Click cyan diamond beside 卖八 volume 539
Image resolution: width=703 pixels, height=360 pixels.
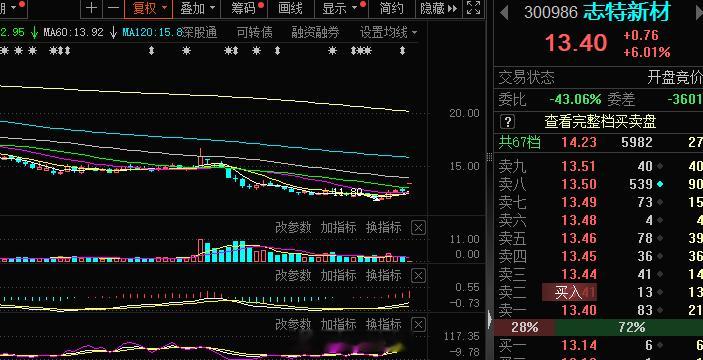pos(660,184)
